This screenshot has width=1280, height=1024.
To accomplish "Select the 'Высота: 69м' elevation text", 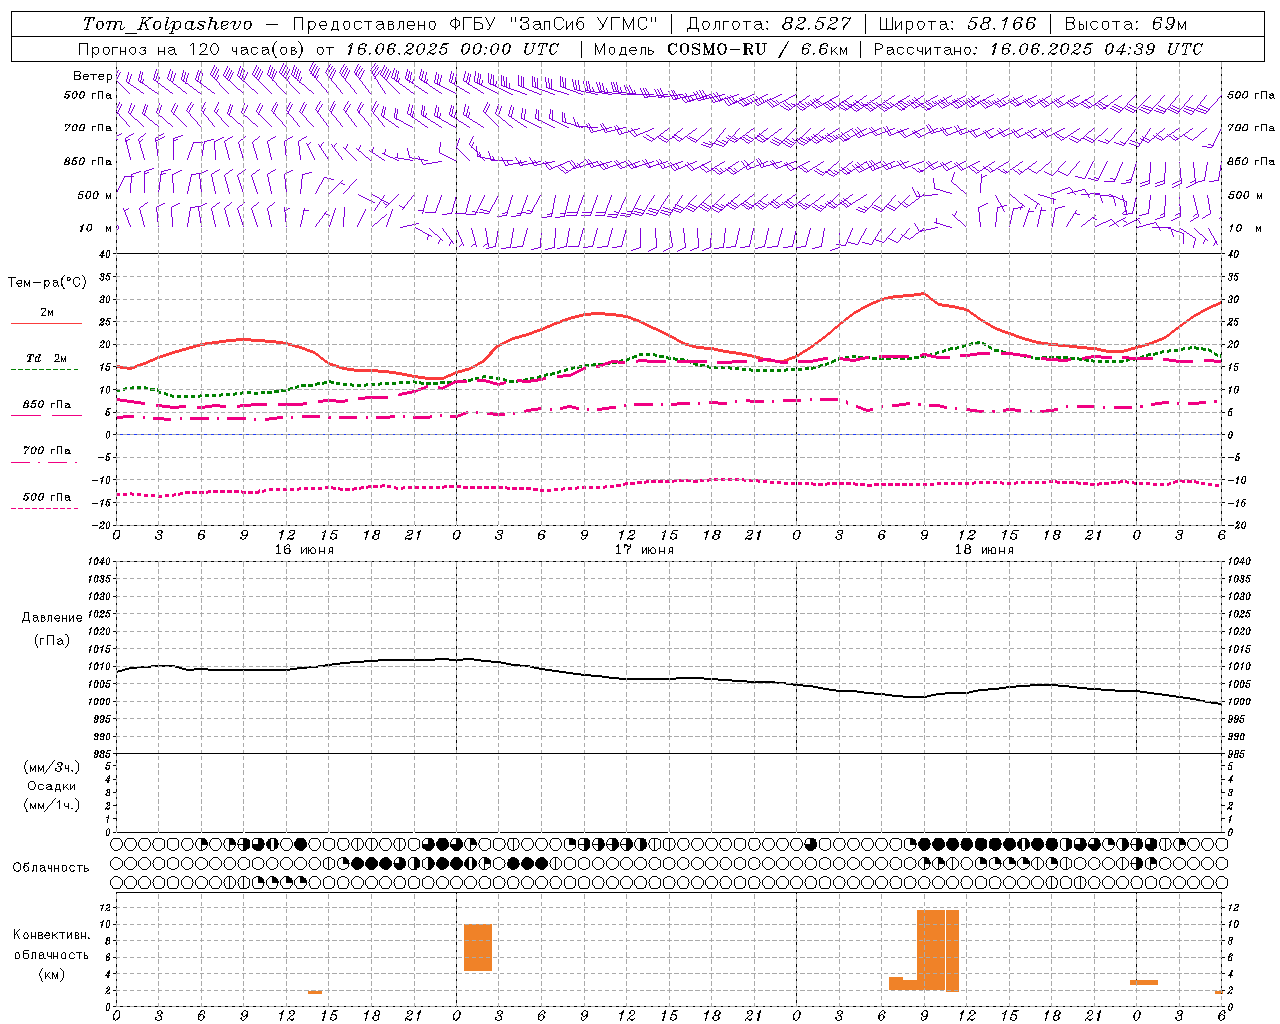I will click(1126, 24).
